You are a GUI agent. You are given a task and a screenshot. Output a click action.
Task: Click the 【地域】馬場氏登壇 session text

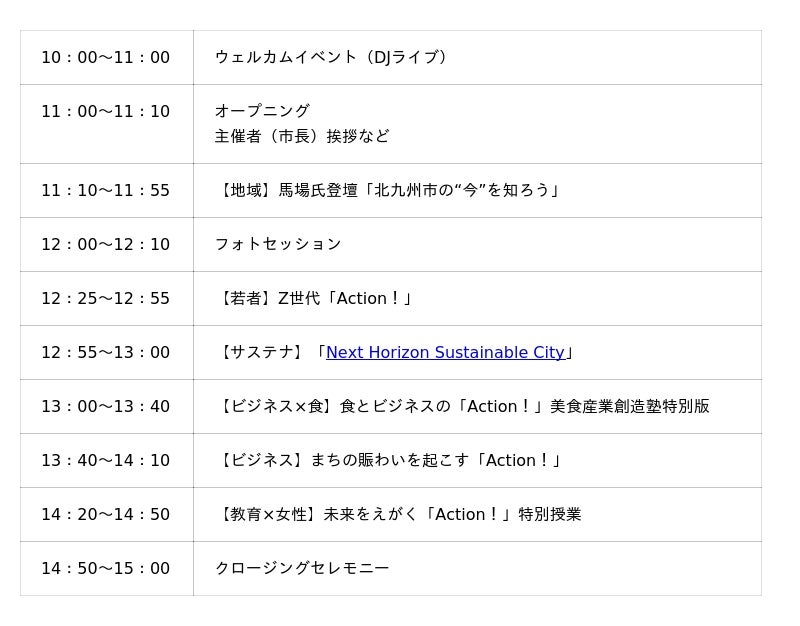[x=388, y=190]
